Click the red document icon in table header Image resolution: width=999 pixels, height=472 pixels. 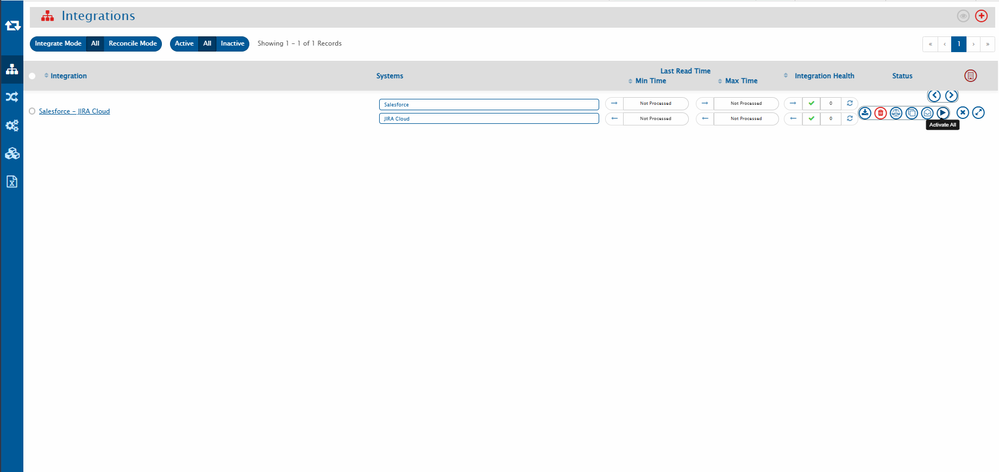[970, 76]
